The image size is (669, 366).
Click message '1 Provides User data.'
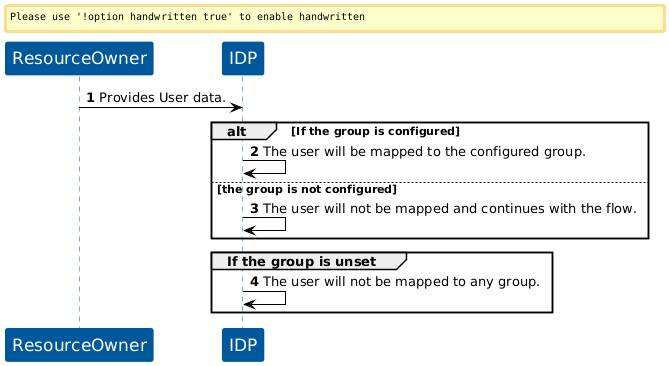156,98
